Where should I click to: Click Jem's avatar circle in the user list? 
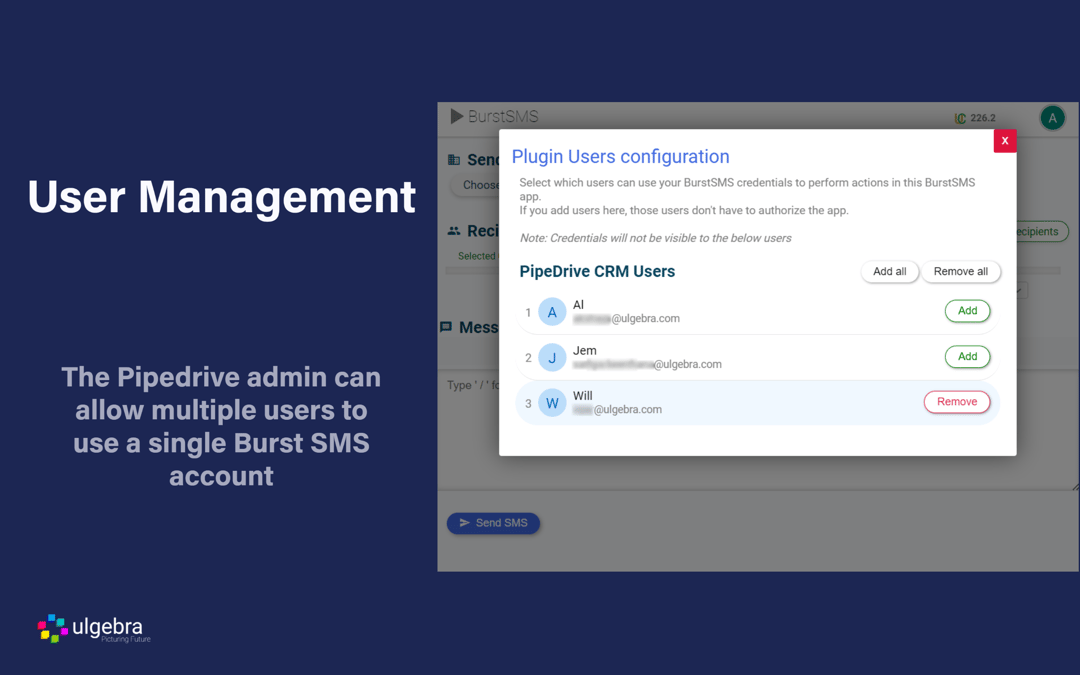(x=552, y=357)
